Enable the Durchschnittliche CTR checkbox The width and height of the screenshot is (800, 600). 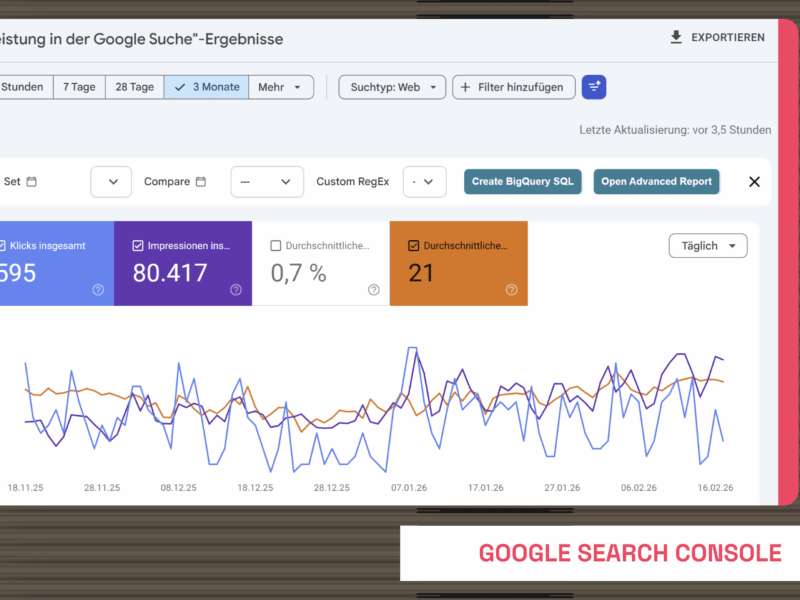coord(275,244)
